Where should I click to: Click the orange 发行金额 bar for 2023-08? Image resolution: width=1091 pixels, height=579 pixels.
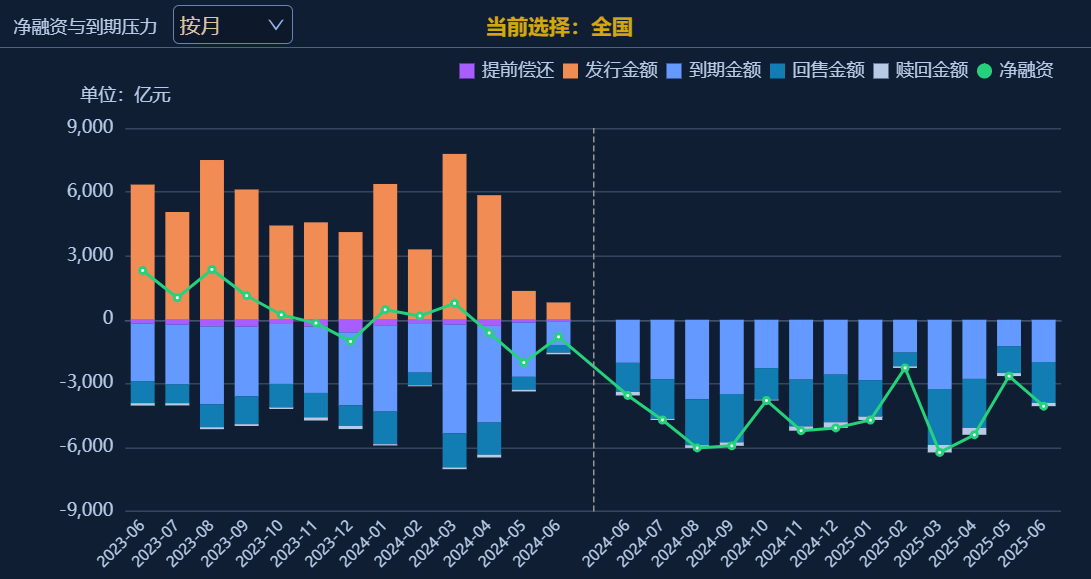[212, 240]
